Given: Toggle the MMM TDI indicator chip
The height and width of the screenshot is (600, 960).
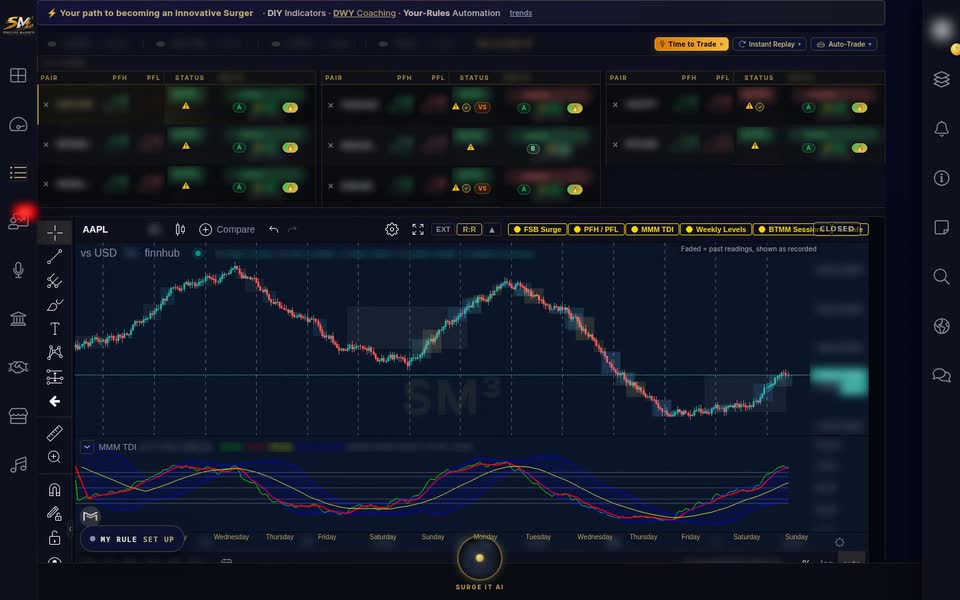Looking at the screenshot, I should point(652,229).
